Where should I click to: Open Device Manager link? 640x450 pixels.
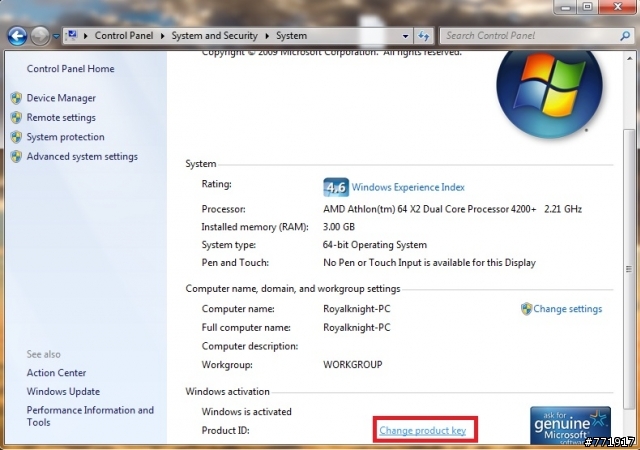click(x=61, y=98)
